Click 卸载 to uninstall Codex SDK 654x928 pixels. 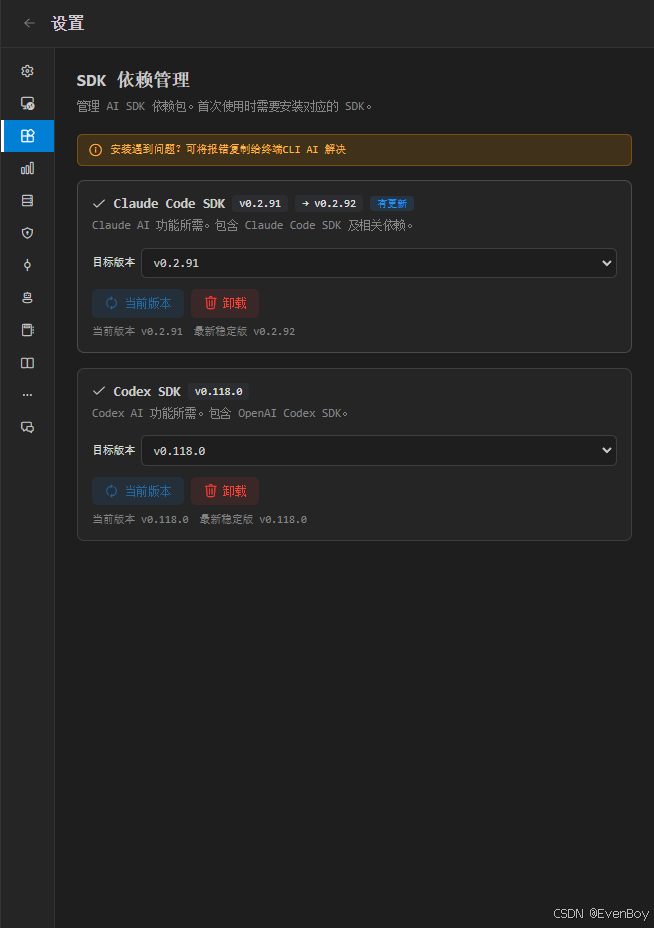pyautogui.click(x=225, y=491)
